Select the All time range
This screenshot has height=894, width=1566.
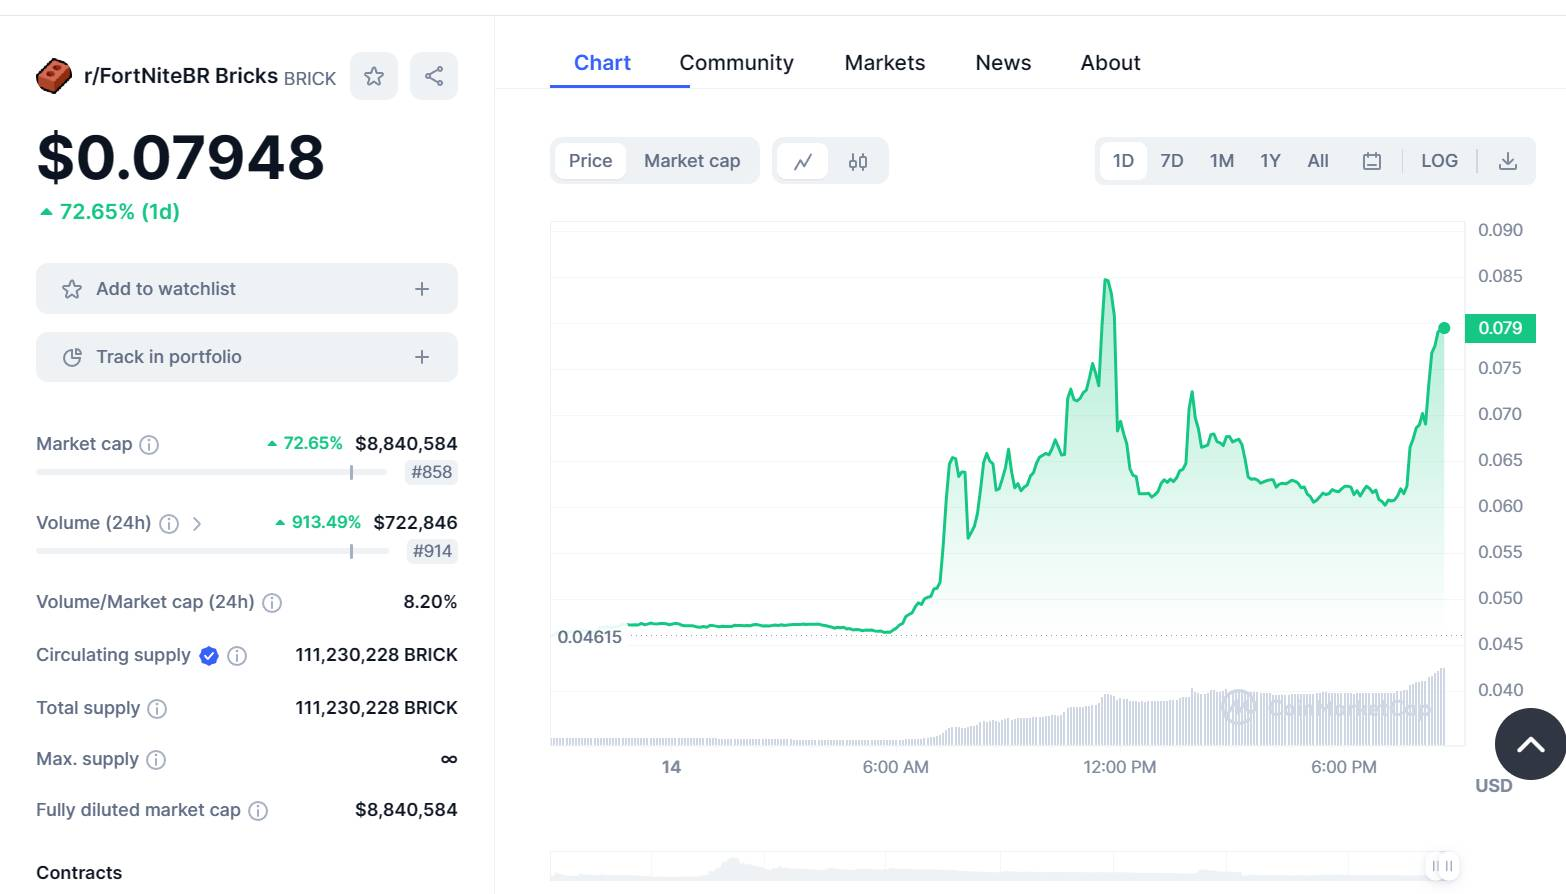click(1318, 161)
